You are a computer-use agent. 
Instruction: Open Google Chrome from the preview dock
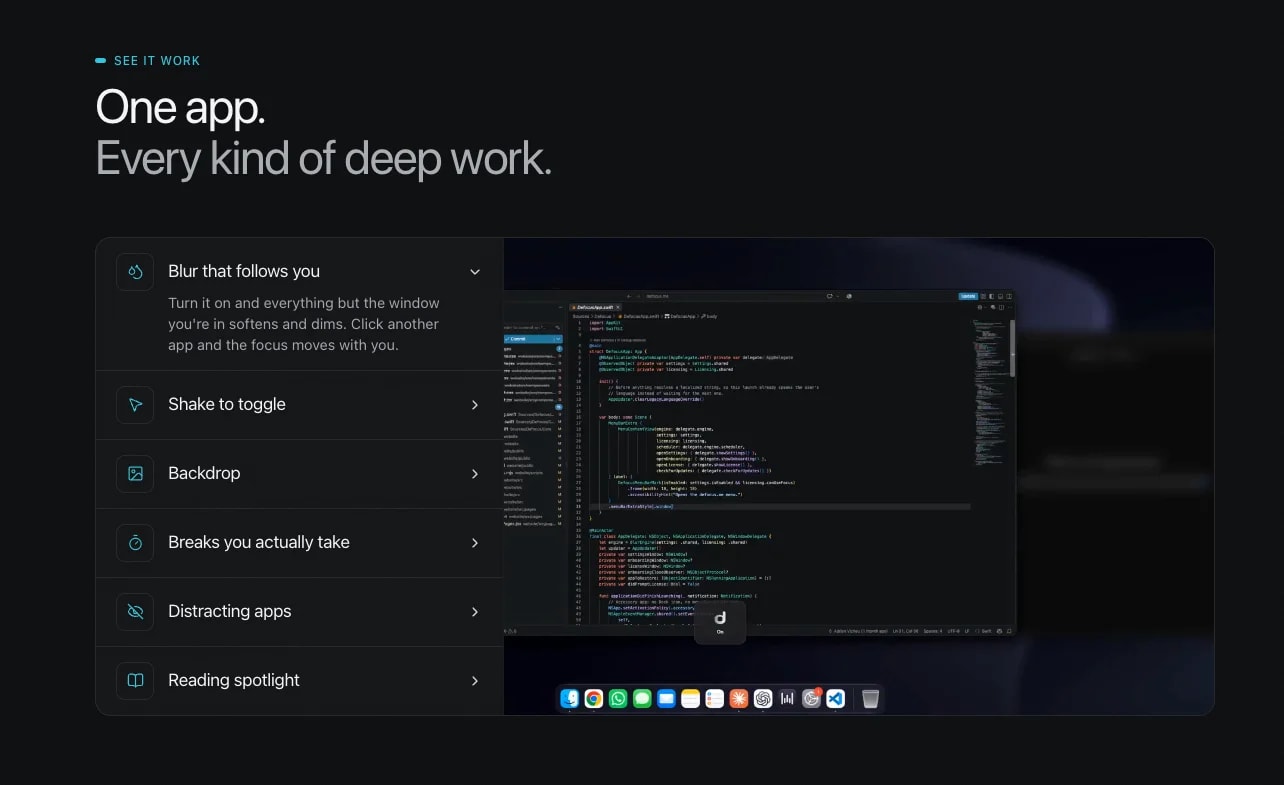click(x=593, y=699)
